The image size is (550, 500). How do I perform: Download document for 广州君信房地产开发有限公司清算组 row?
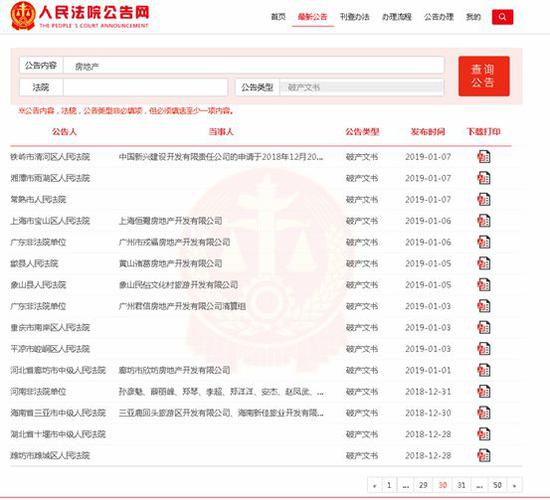click(x=484, y=306)
